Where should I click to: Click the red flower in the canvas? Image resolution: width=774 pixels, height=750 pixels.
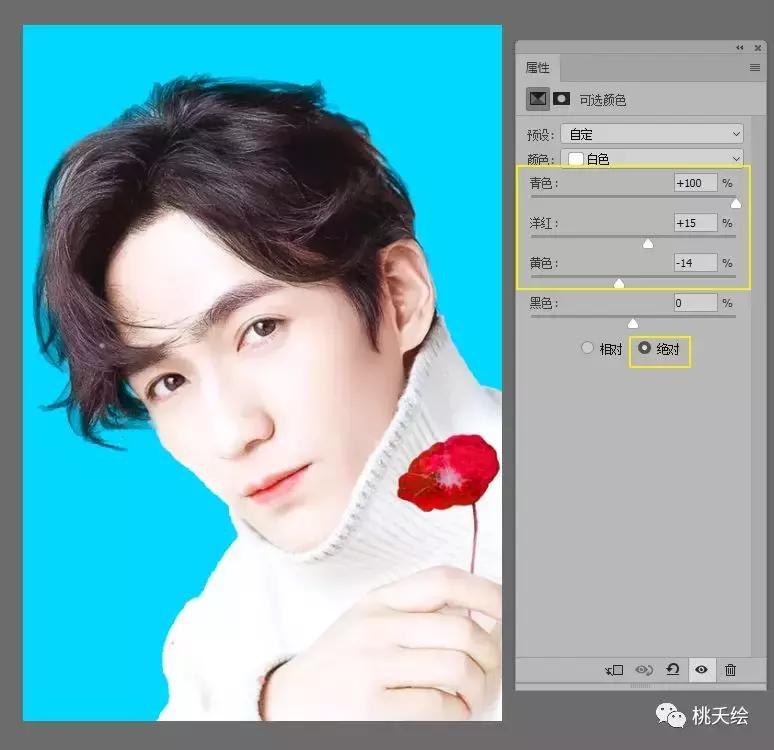click(x=448, y=473)
